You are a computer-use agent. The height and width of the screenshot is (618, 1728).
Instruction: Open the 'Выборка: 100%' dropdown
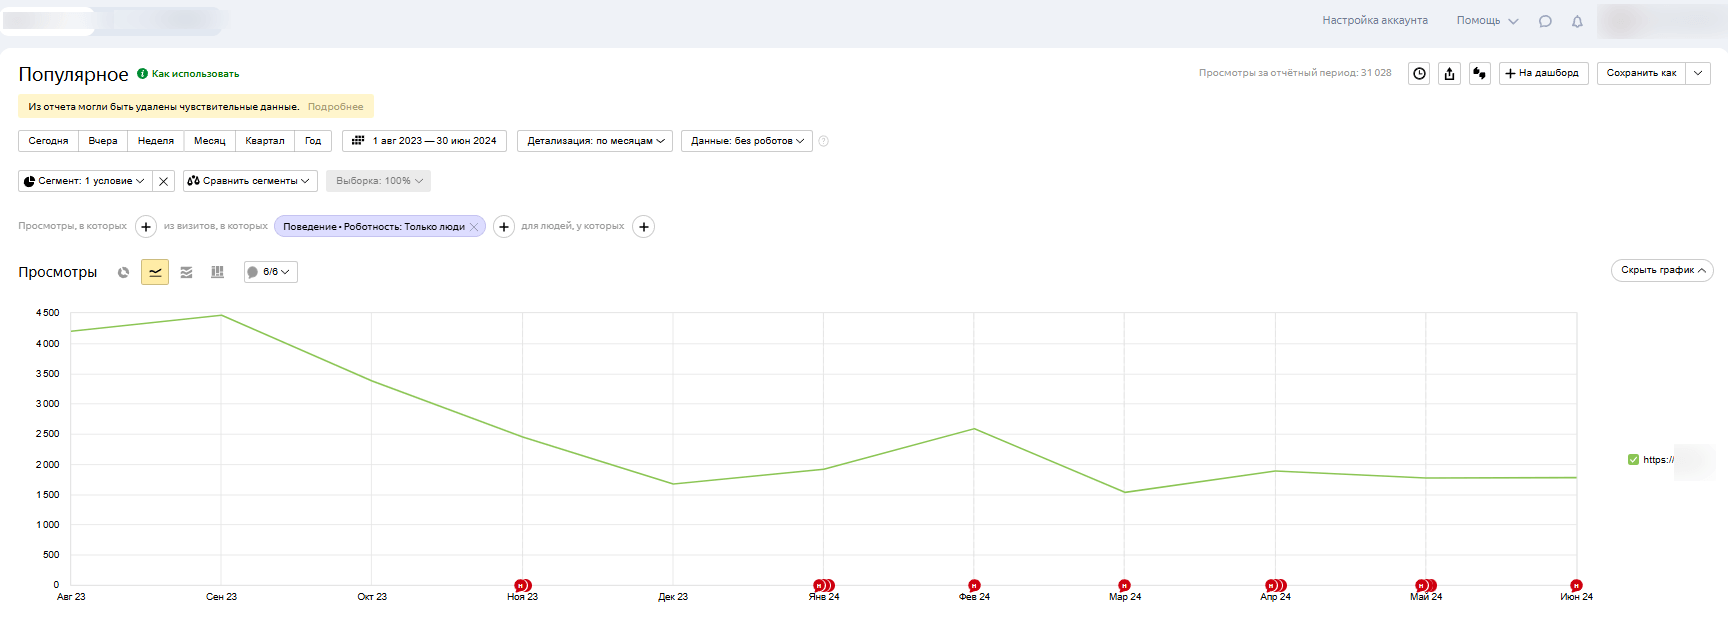[x=378, y=181]
